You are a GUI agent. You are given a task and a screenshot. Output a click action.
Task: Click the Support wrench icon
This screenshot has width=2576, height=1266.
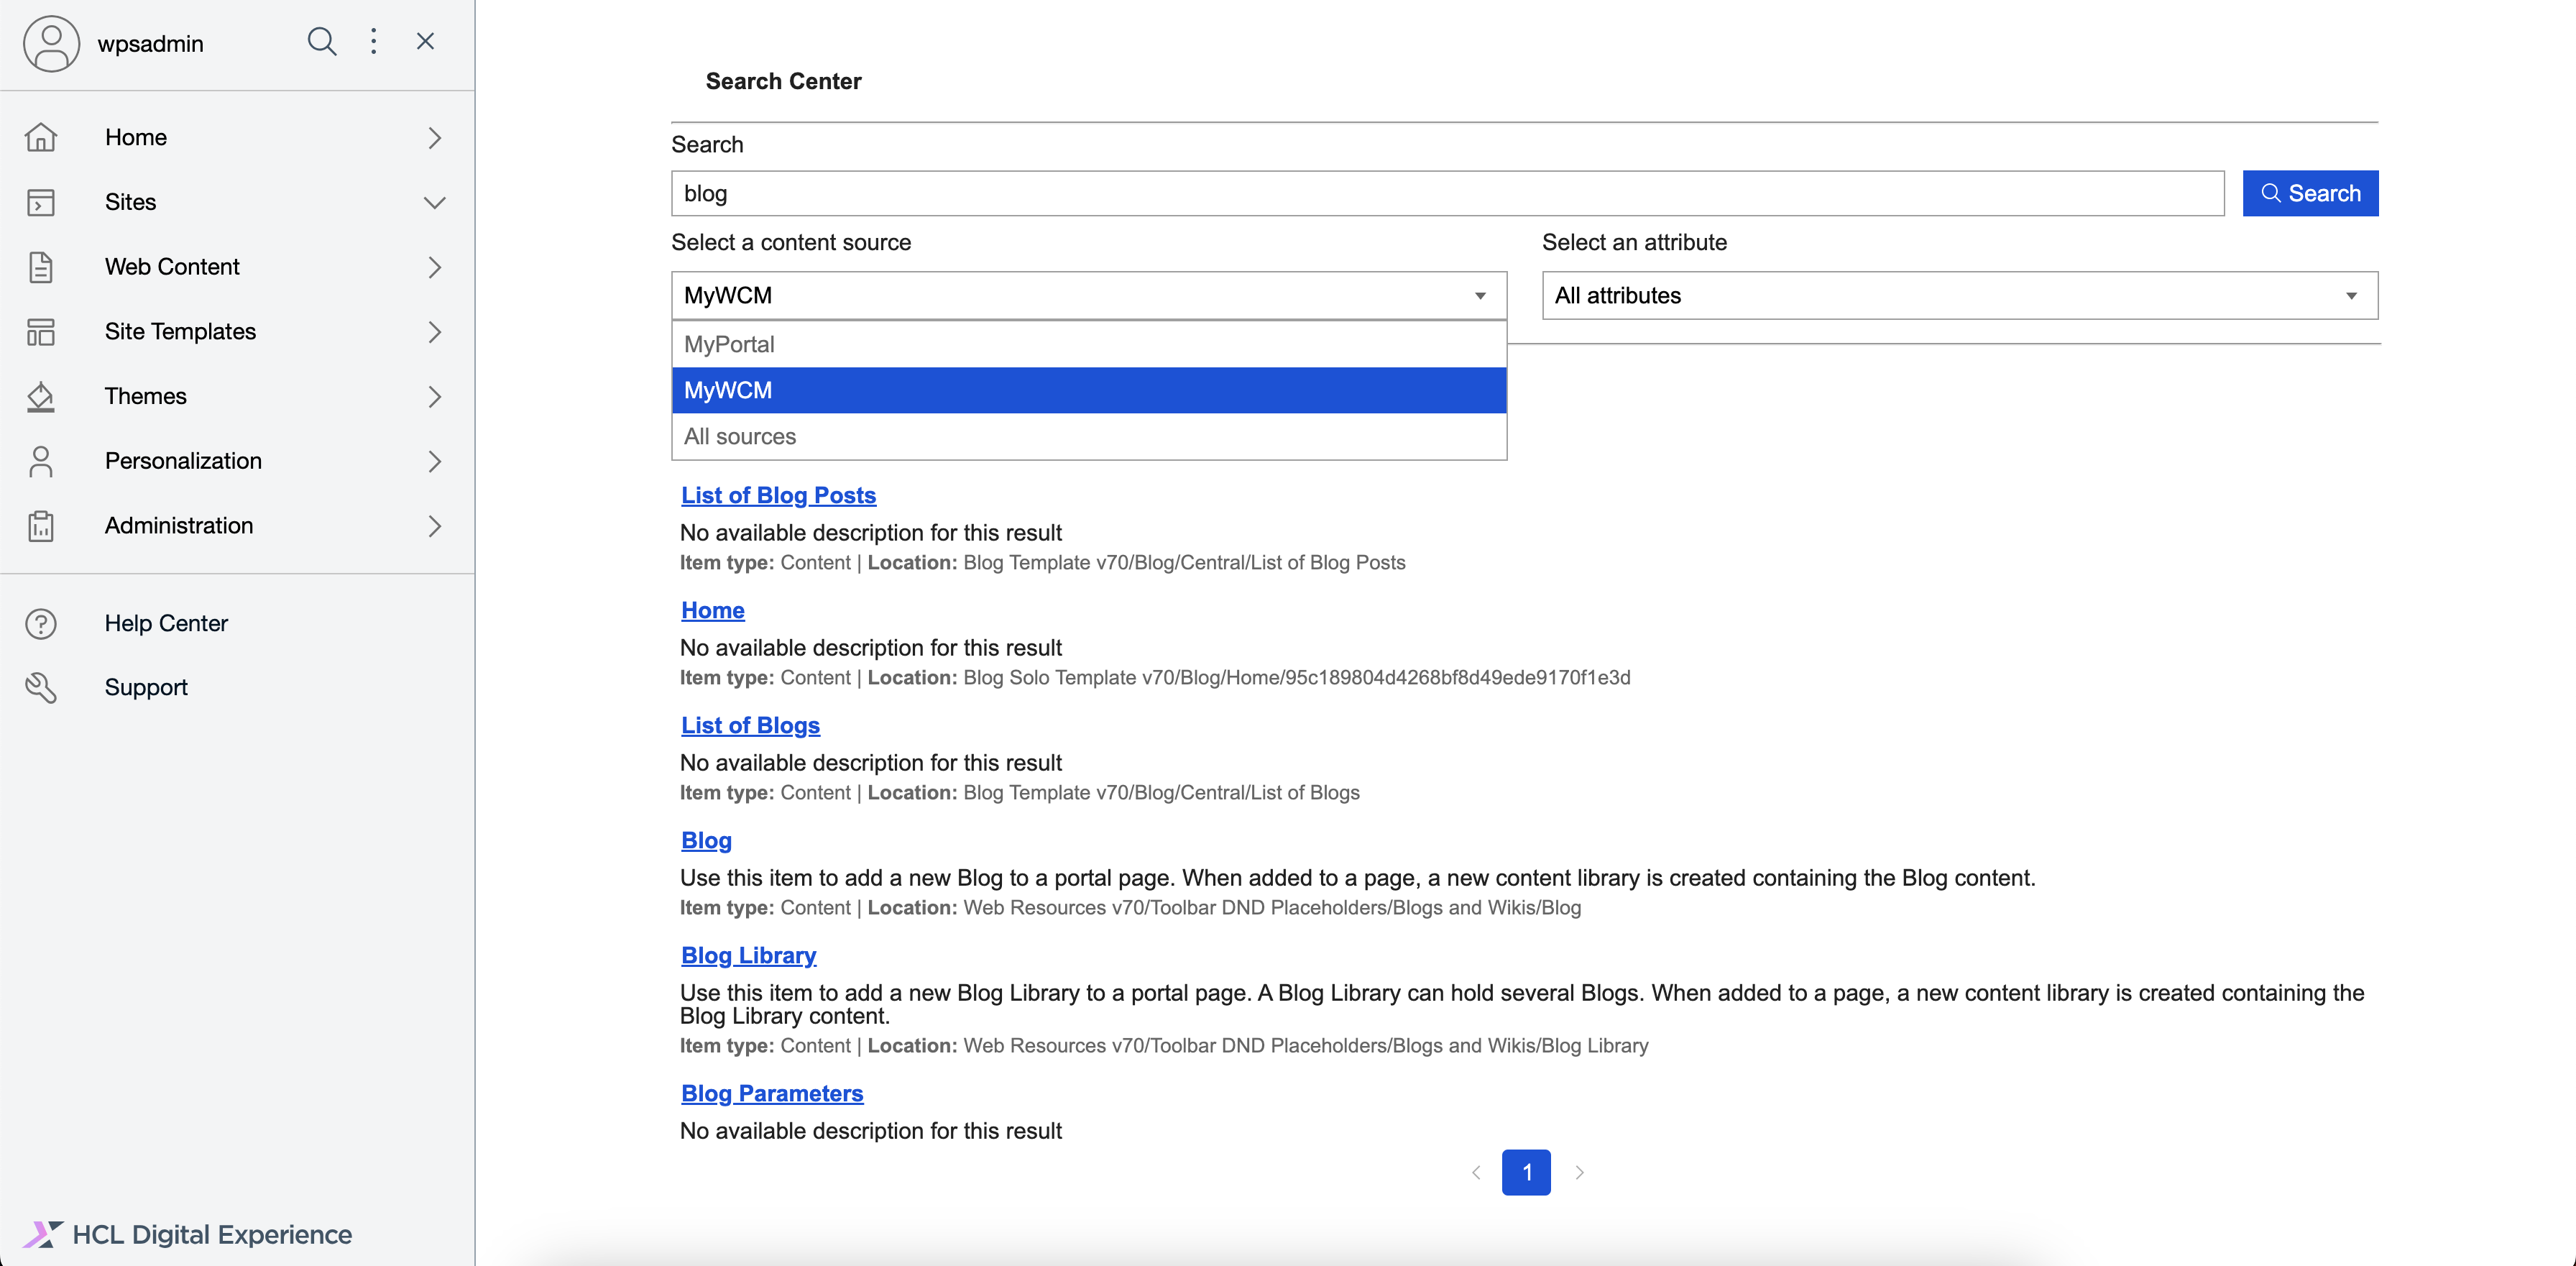41,687
